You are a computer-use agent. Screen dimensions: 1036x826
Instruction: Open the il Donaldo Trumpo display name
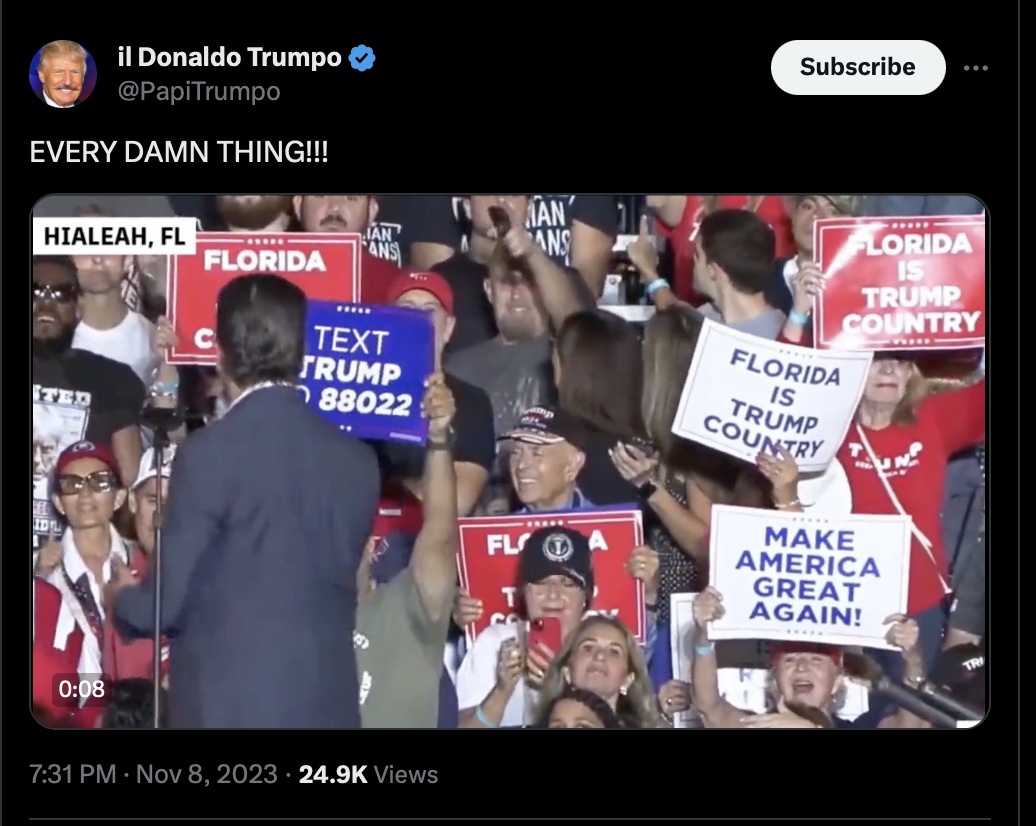(229, 57)
